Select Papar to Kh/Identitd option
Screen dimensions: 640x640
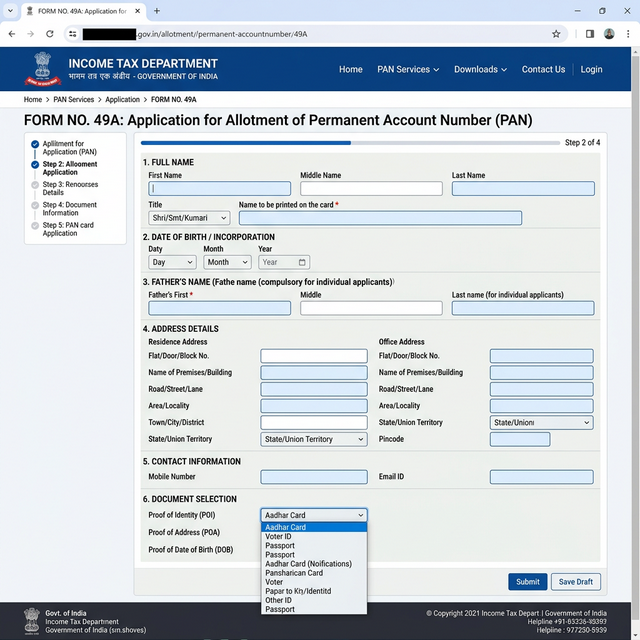tap(314, 591)
